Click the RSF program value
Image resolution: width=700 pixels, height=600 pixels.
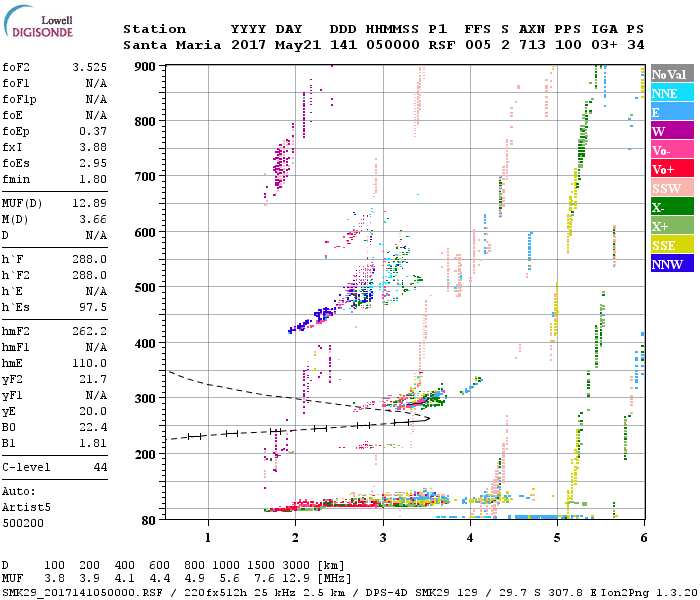[x=442, y=45]
